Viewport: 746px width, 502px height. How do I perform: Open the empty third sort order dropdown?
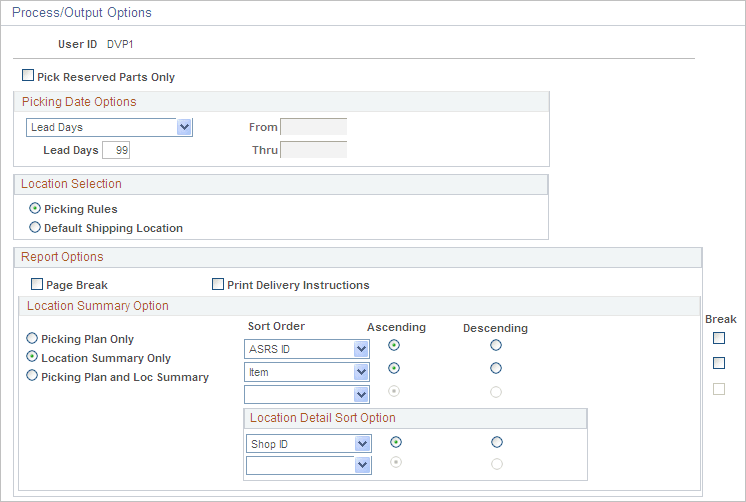point(307,394)
